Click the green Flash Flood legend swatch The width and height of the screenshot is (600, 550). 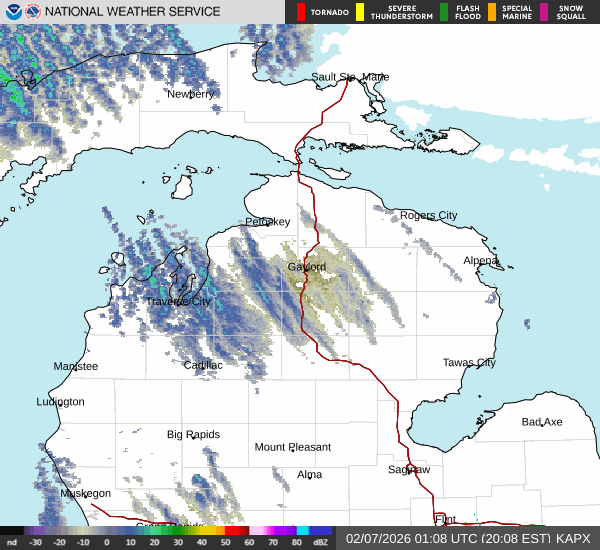(x=444, y=12)
